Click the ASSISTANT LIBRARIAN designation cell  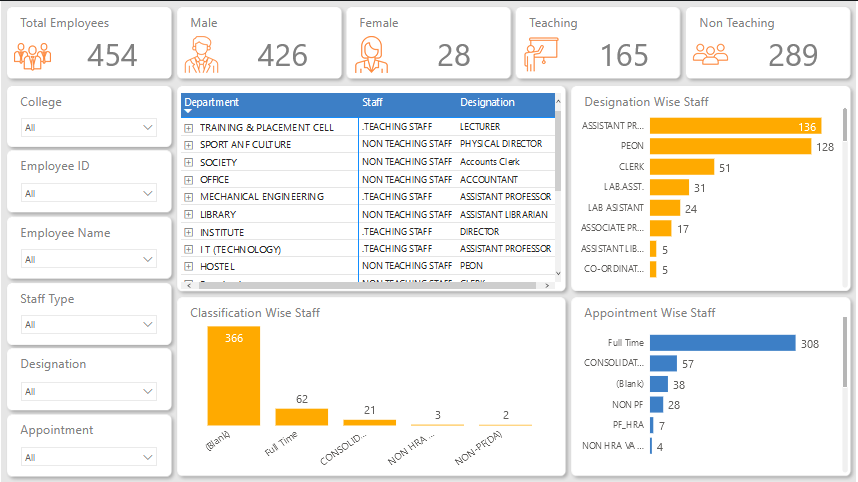click(x=503, y=214)
